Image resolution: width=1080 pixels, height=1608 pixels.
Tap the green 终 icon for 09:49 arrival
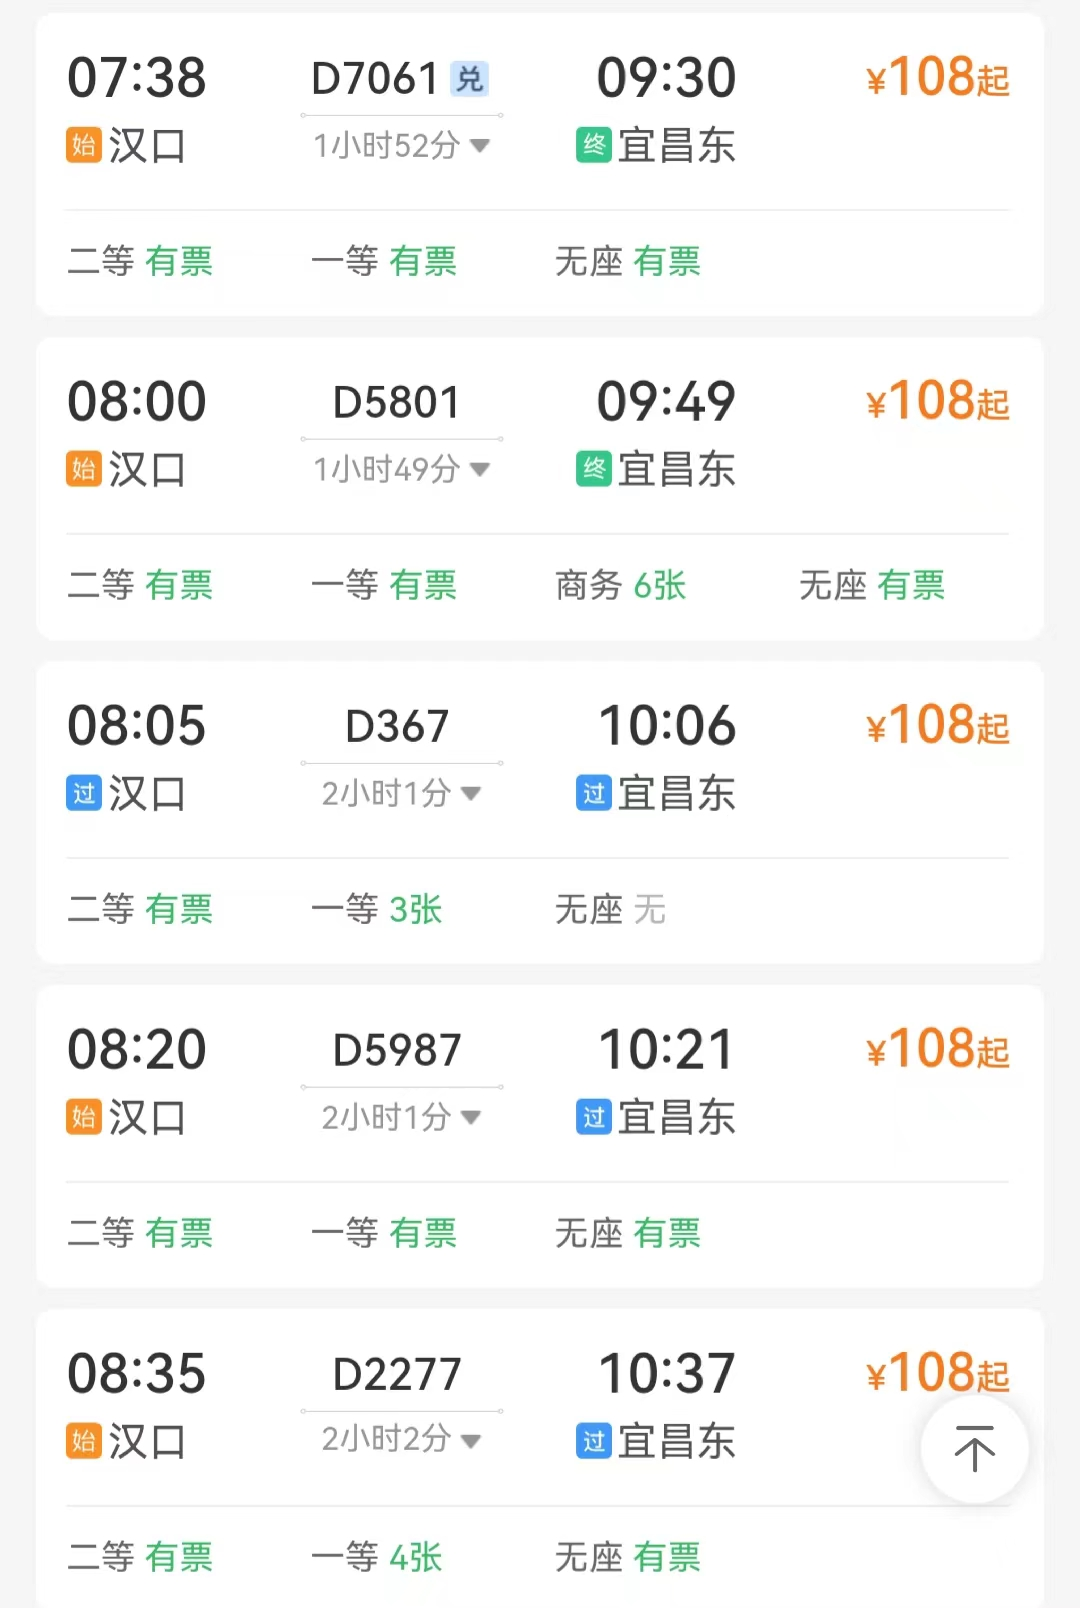[594, 469]
